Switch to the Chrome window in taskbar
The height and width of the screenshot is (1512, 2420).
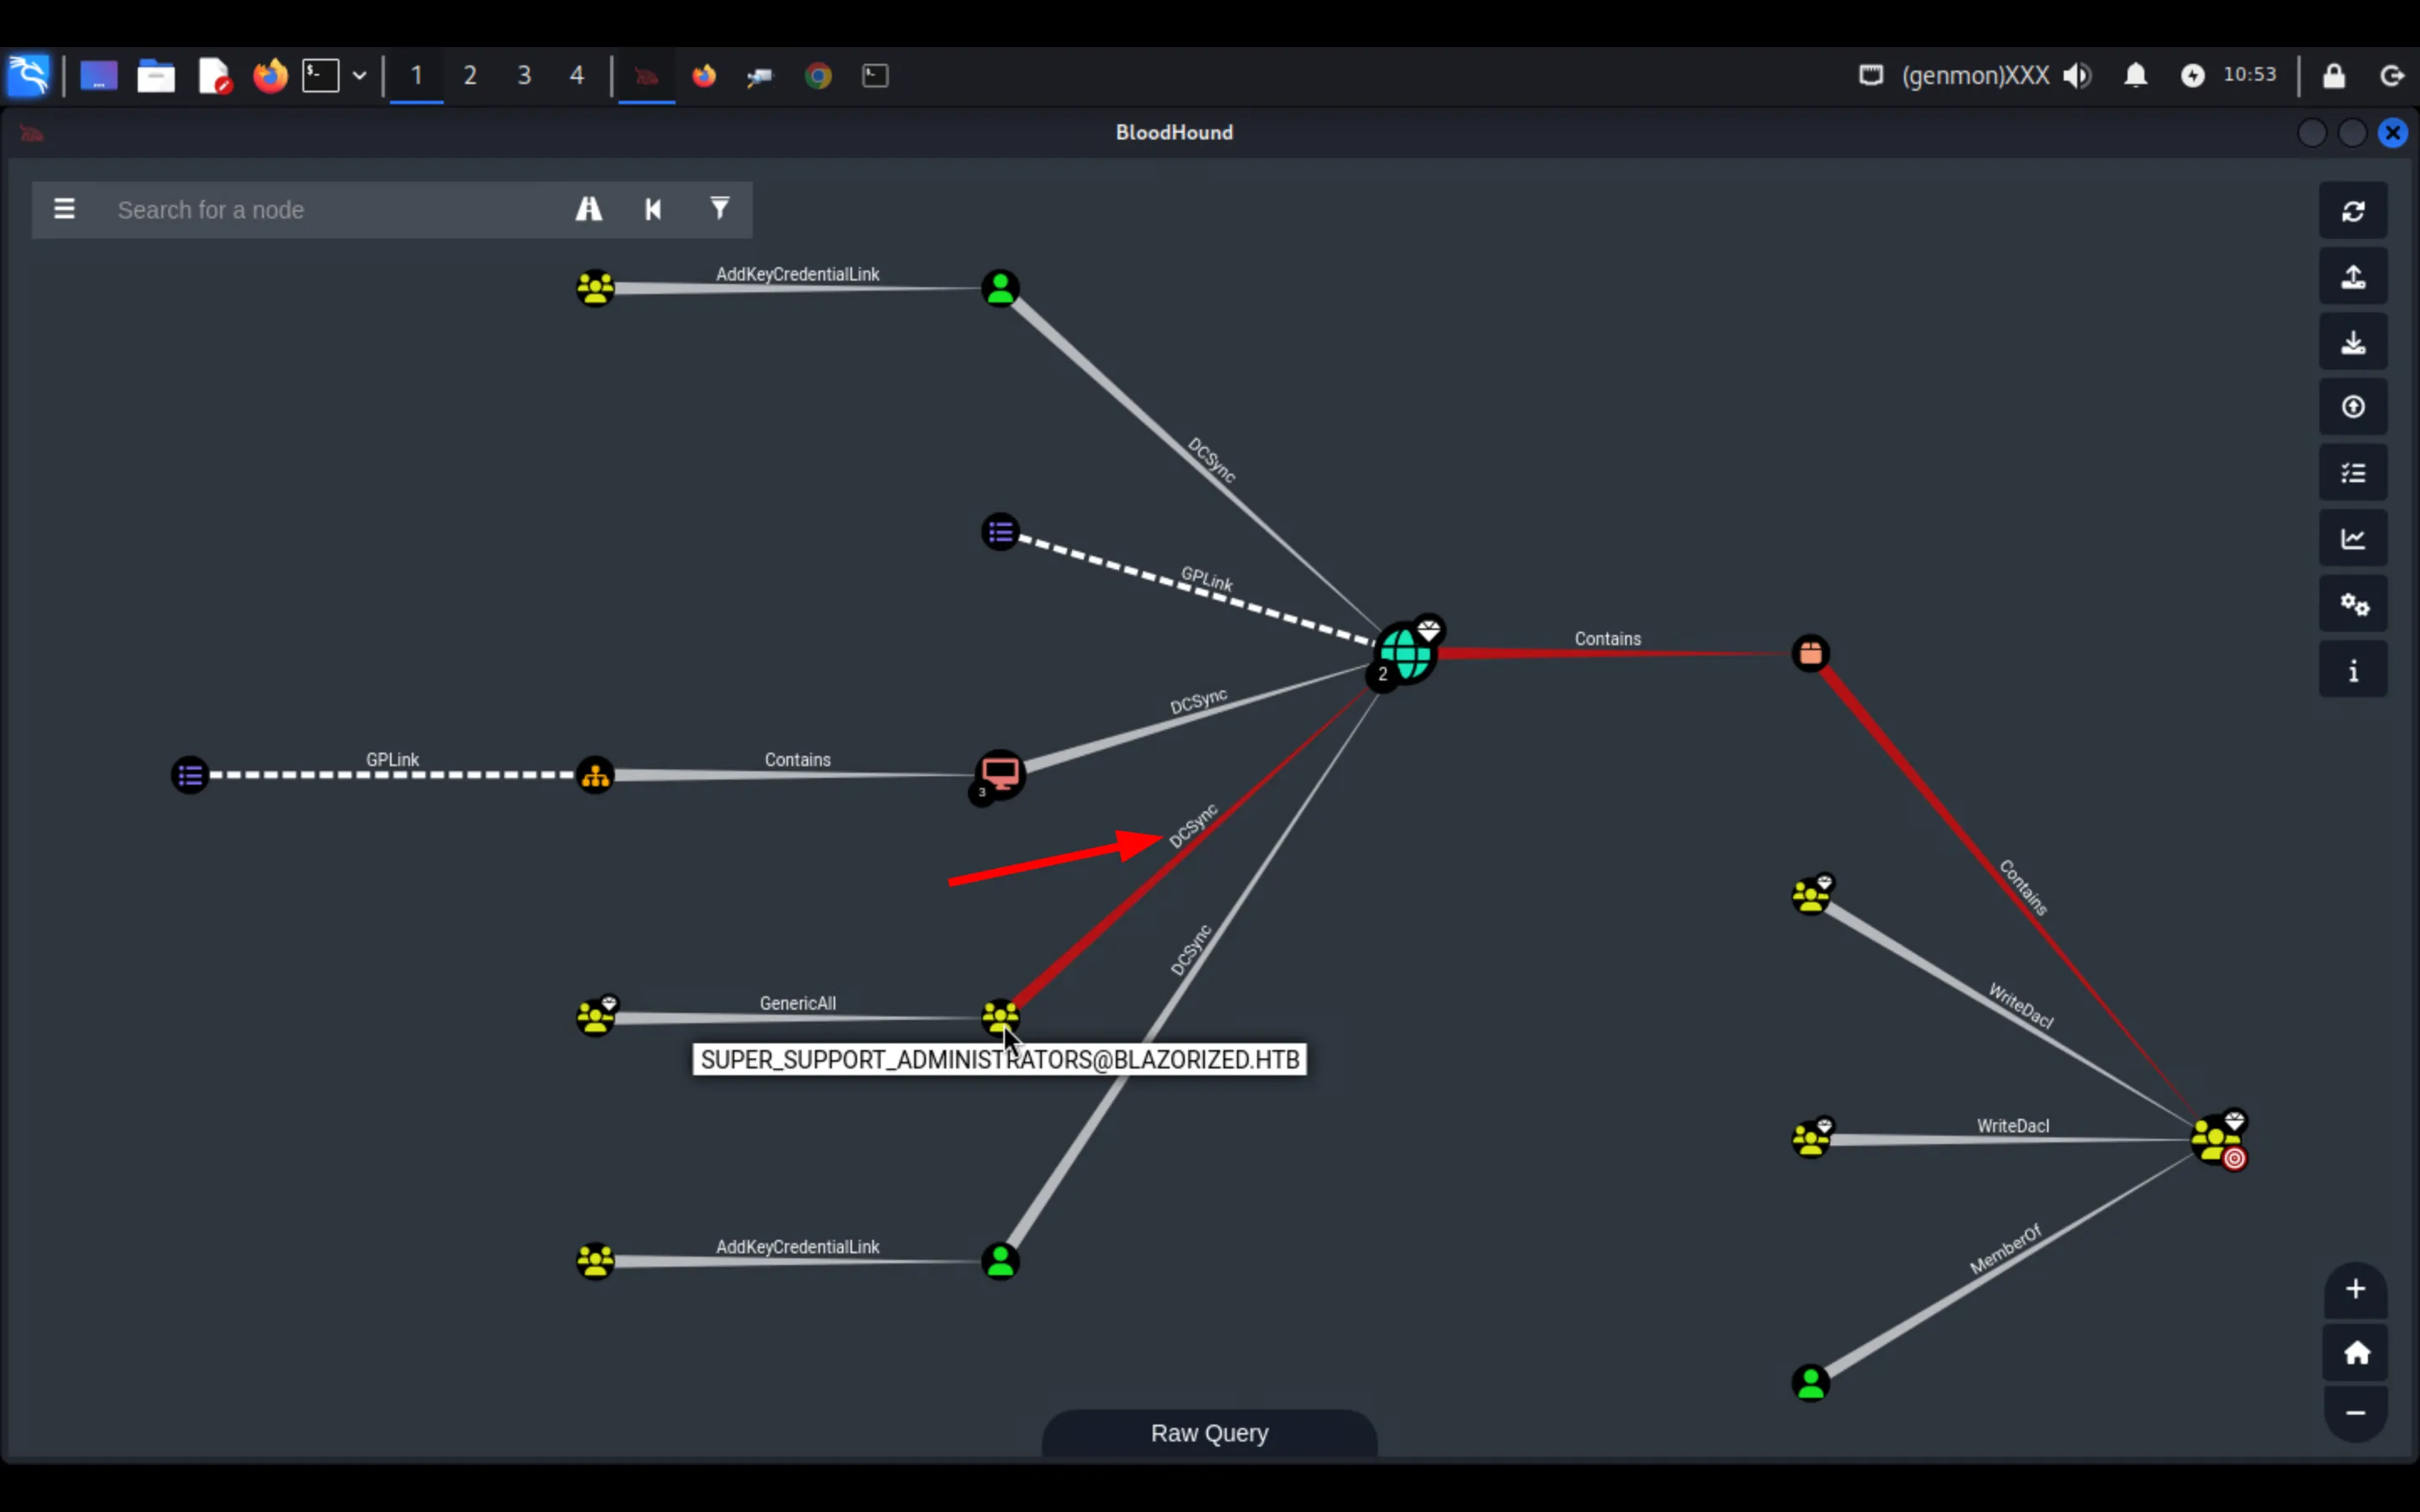(x=818, y=76)
